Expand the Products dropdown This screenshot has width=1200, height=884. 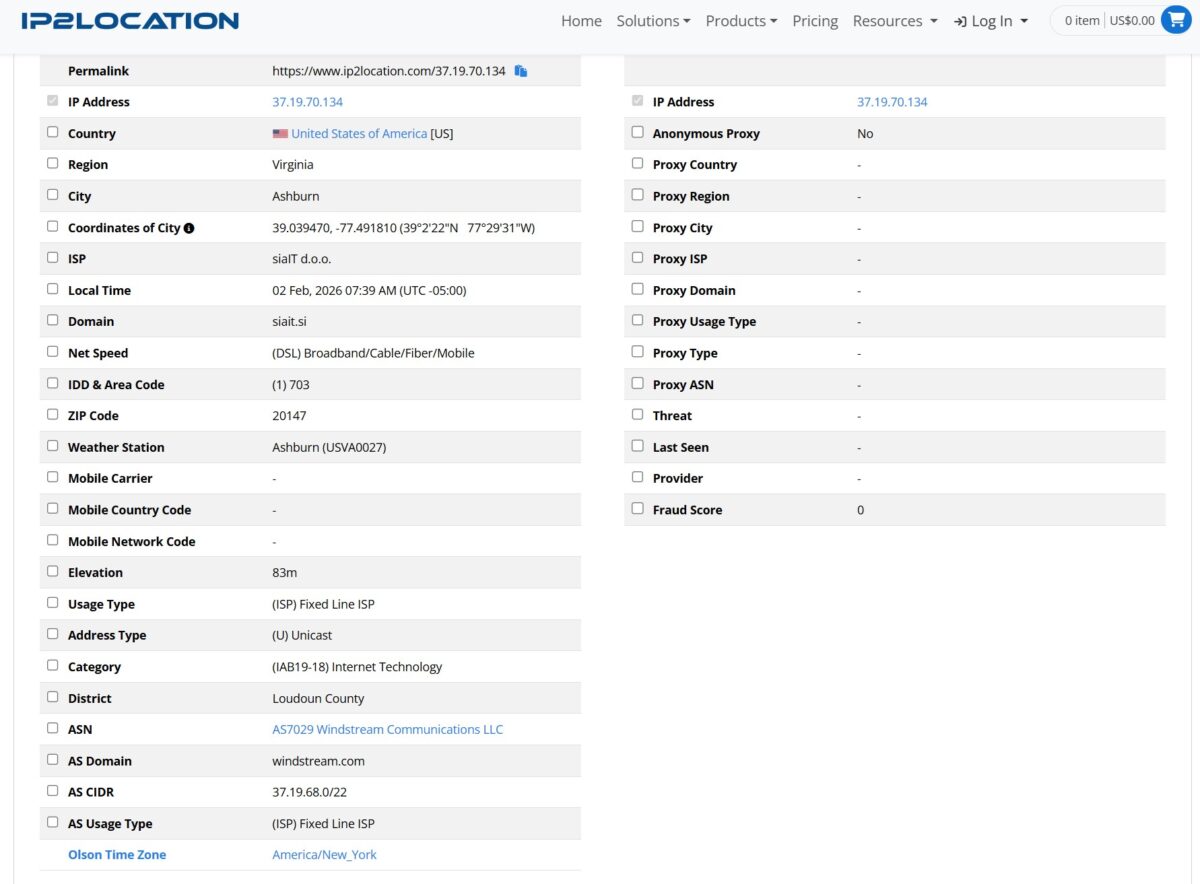click(740, 20)
